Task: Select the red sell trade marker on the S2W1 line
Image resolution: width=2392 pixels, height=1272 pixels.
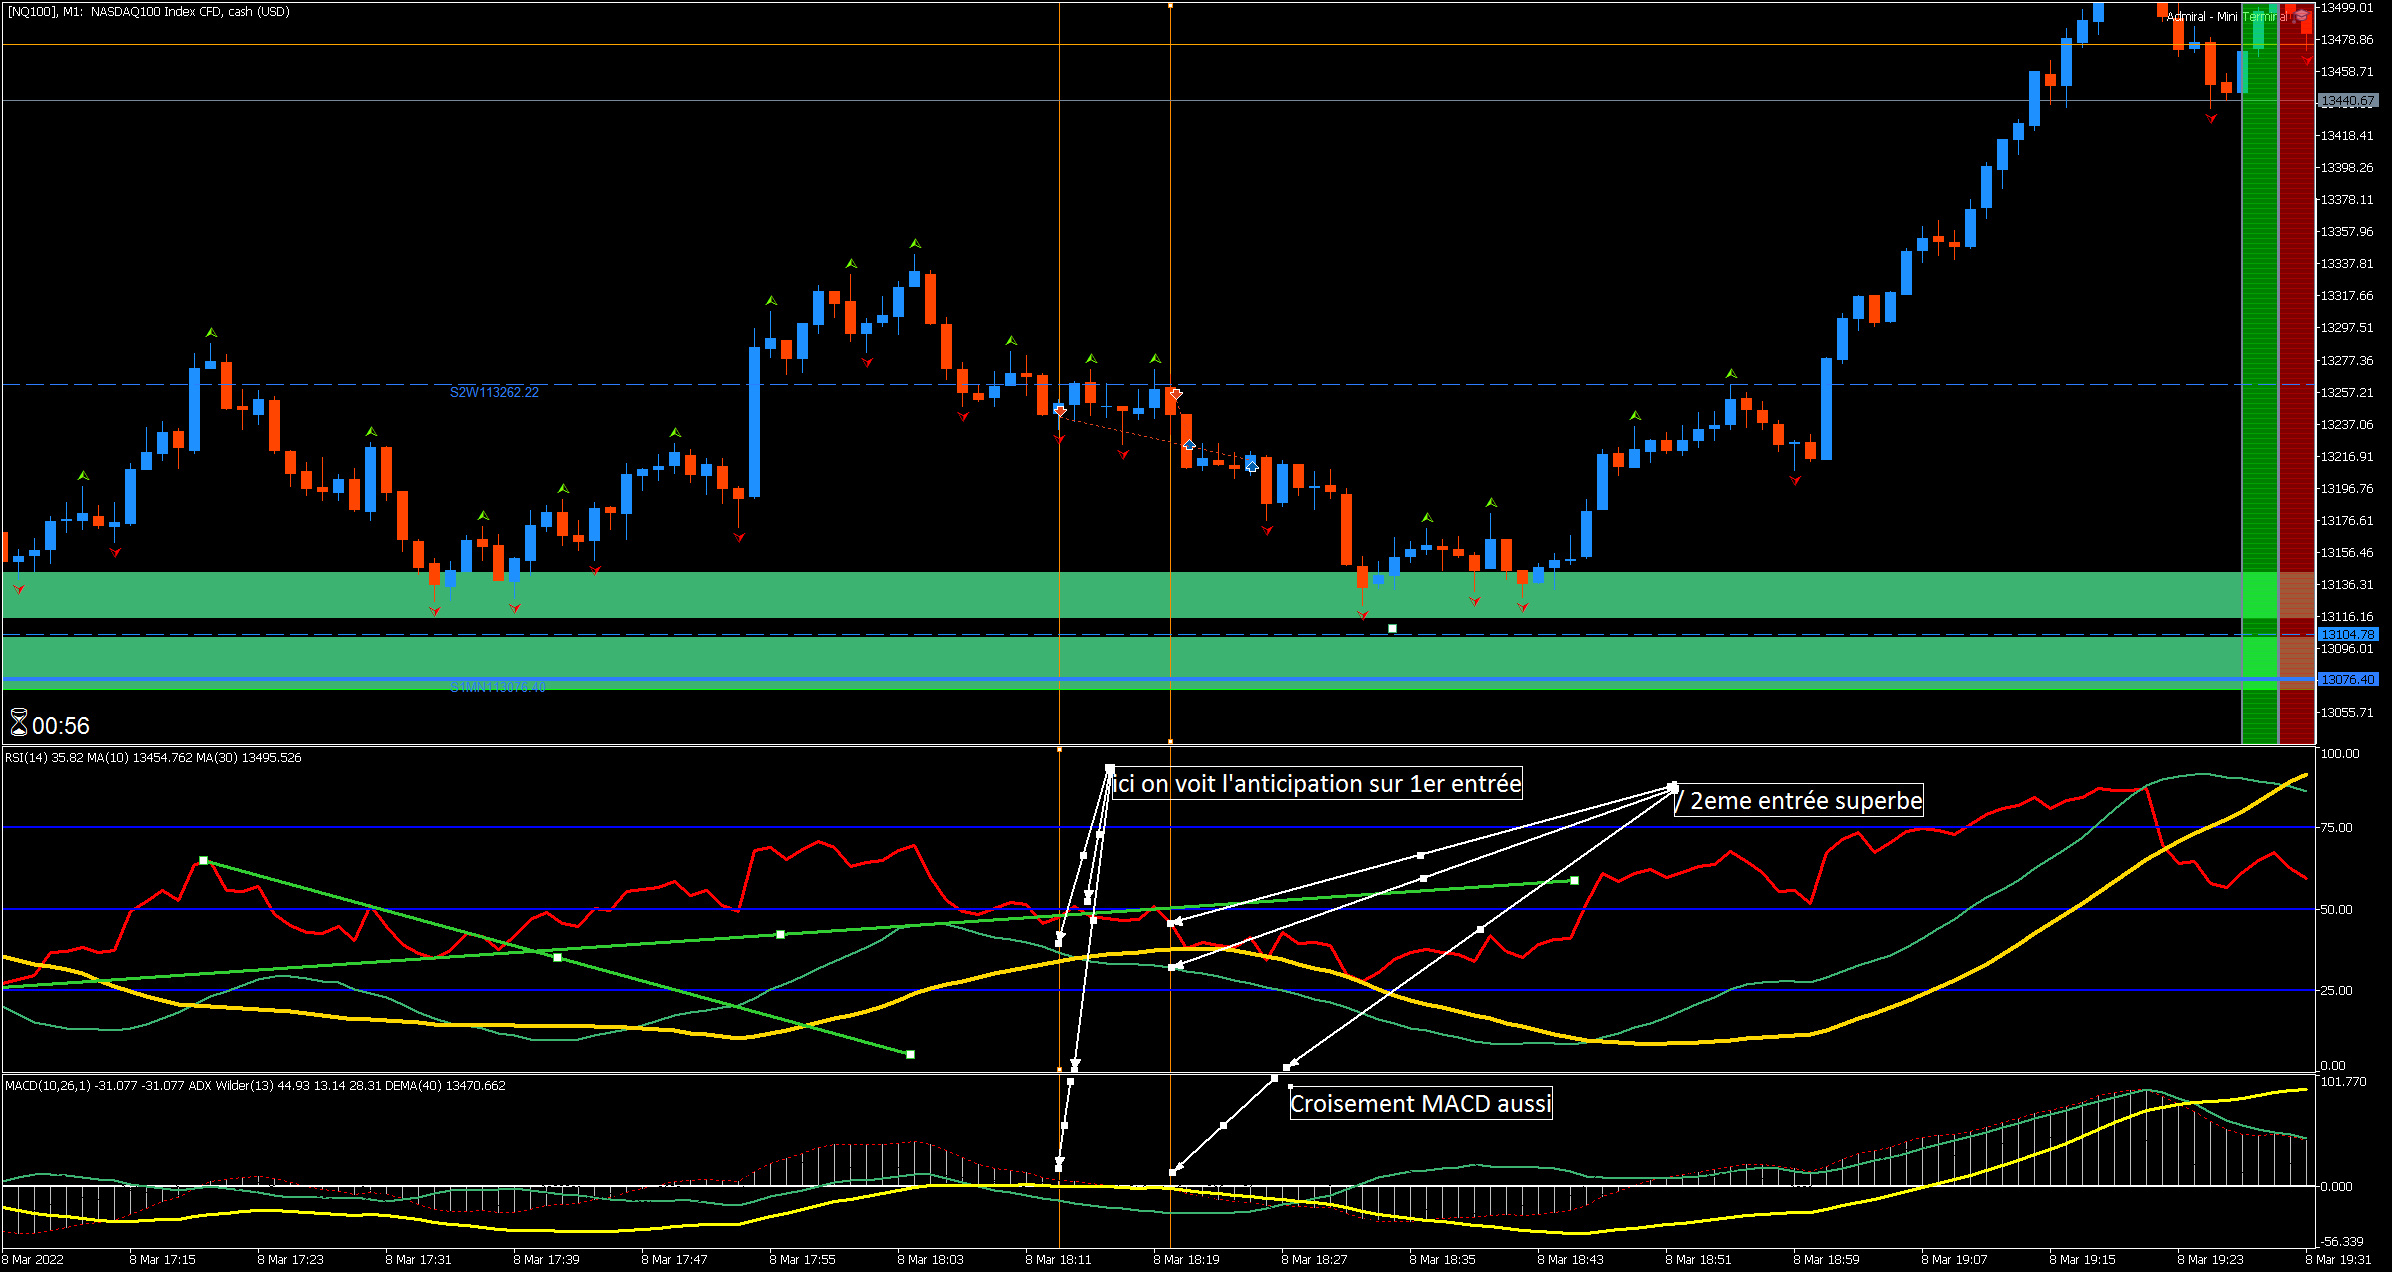Action: [1176, 394]
